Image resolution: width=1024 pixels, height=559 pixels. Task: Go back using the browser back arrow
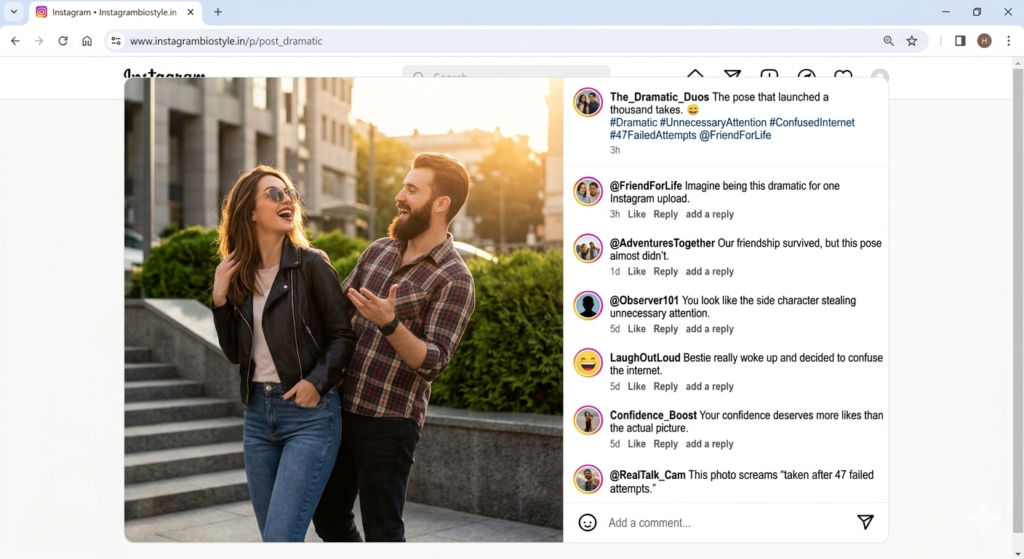tap(15, 40)
